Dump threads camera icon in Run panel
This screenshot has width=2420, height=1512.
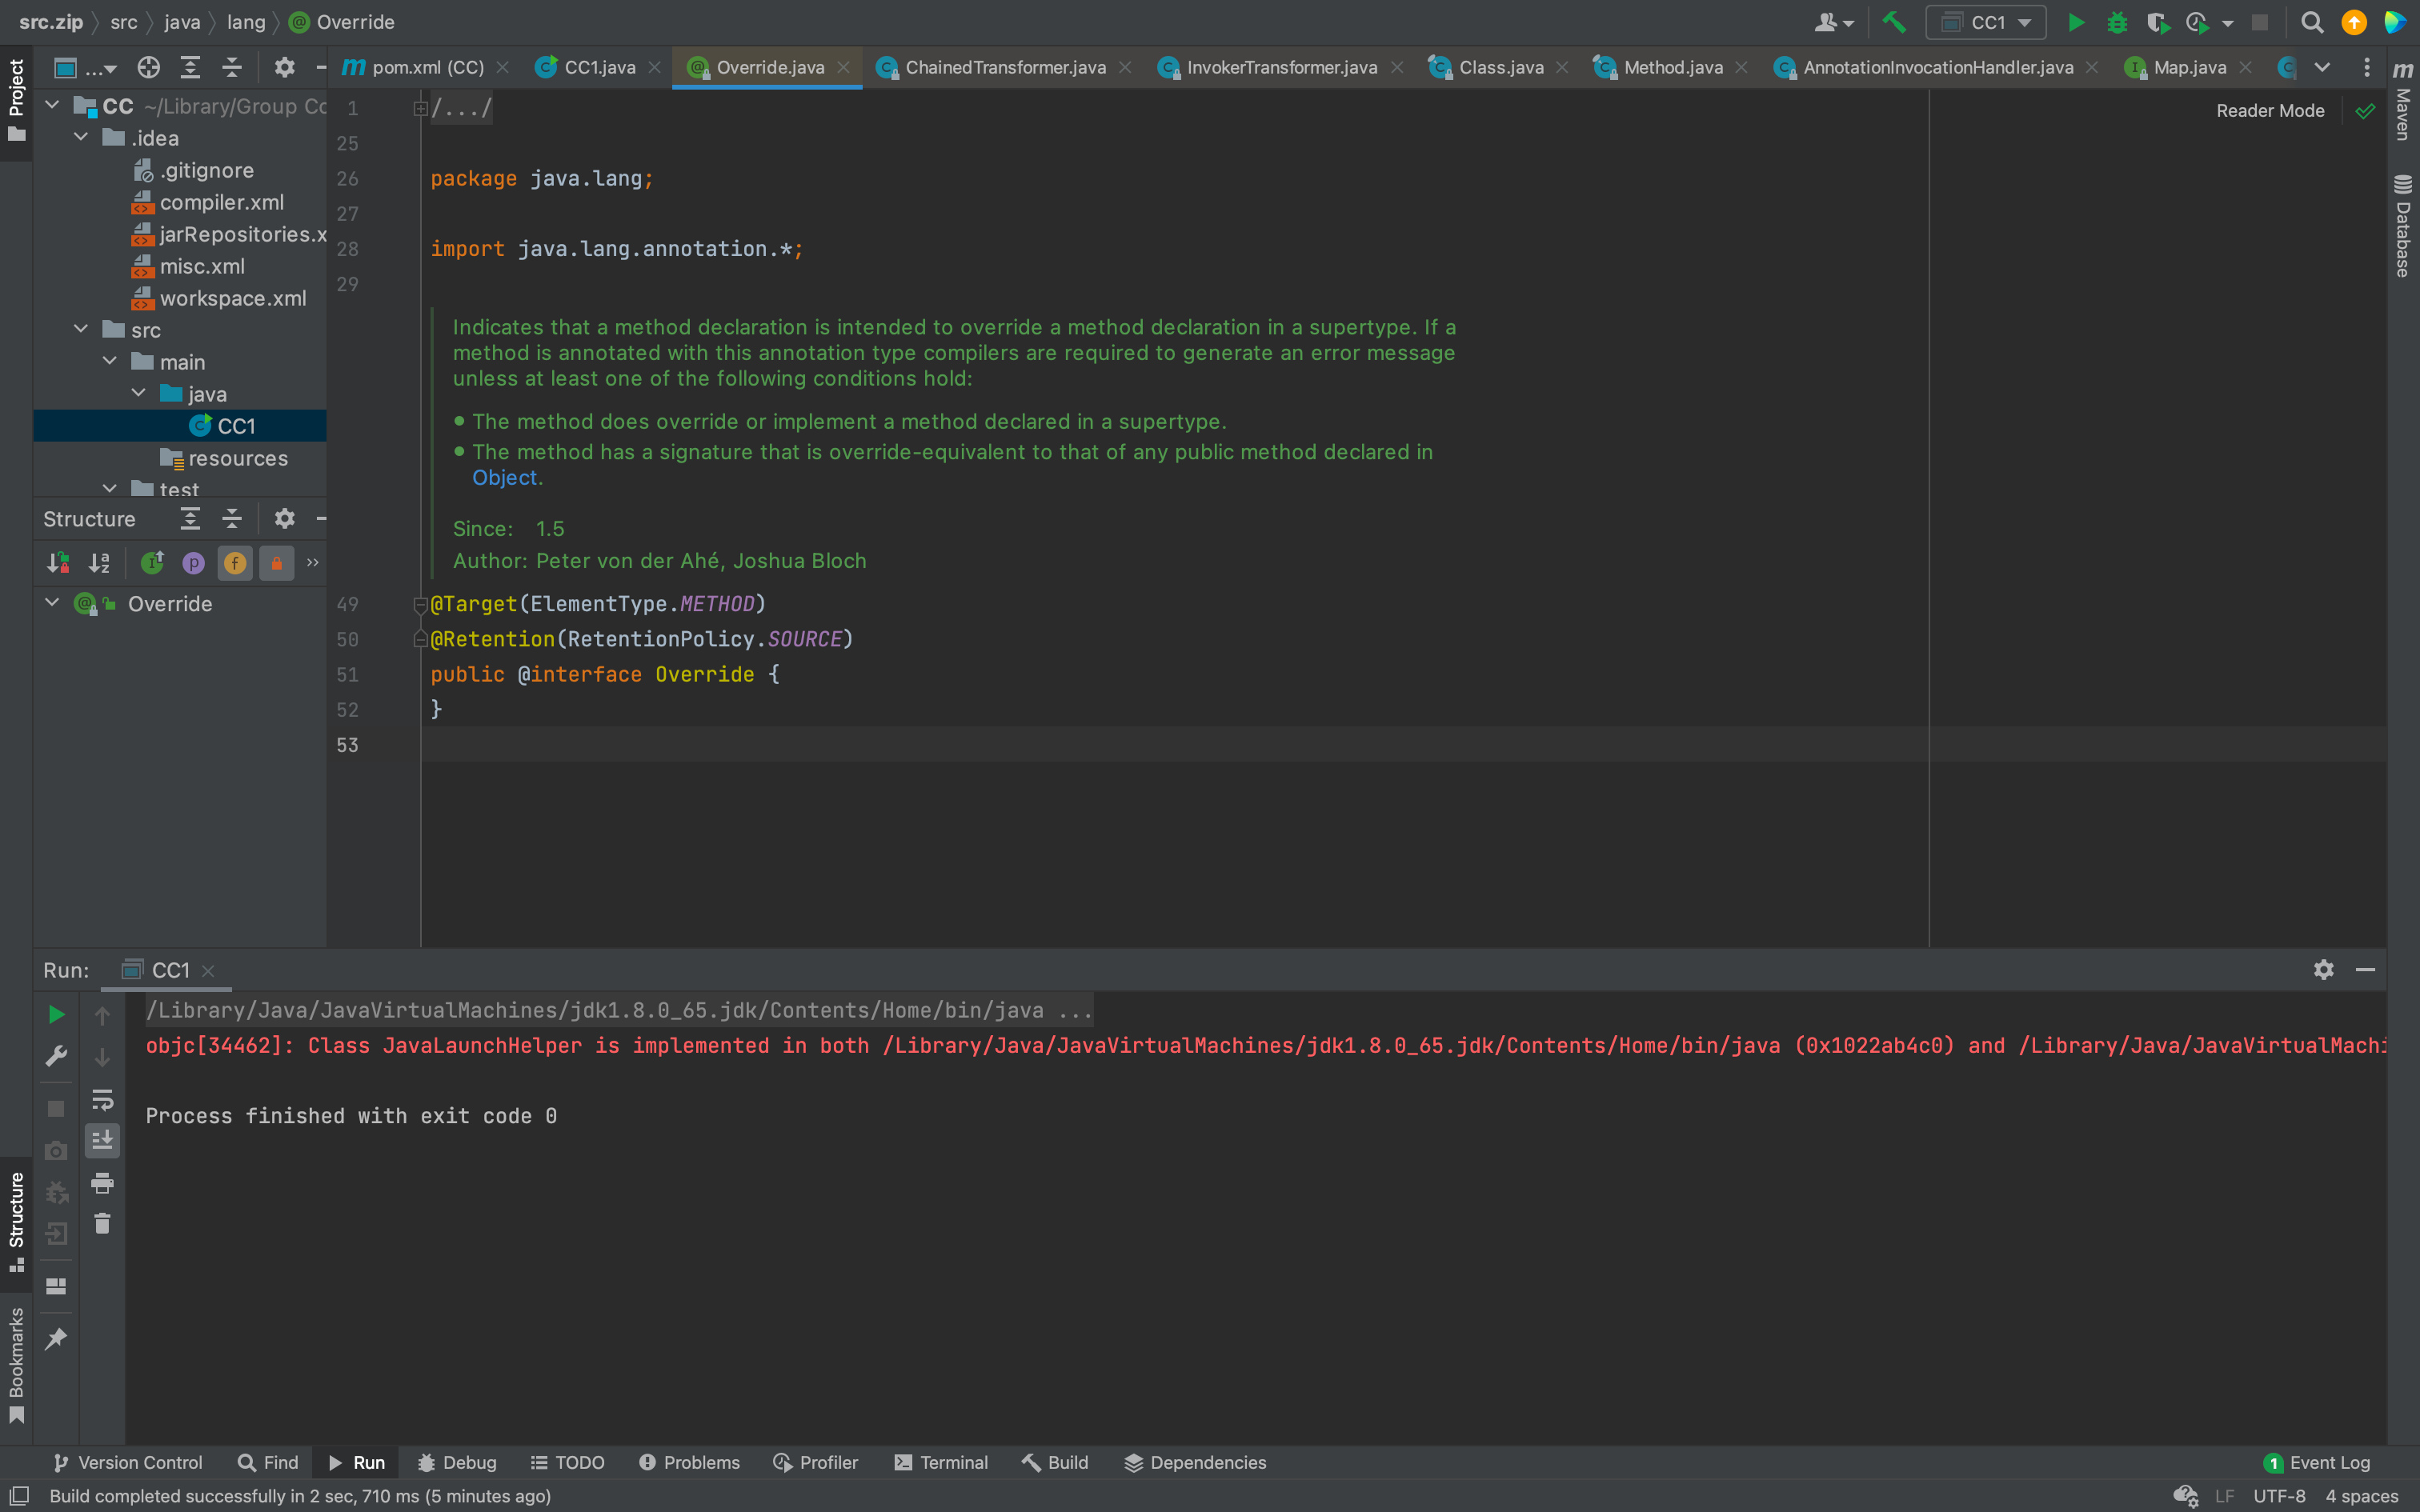click(x=56, y=1150)
